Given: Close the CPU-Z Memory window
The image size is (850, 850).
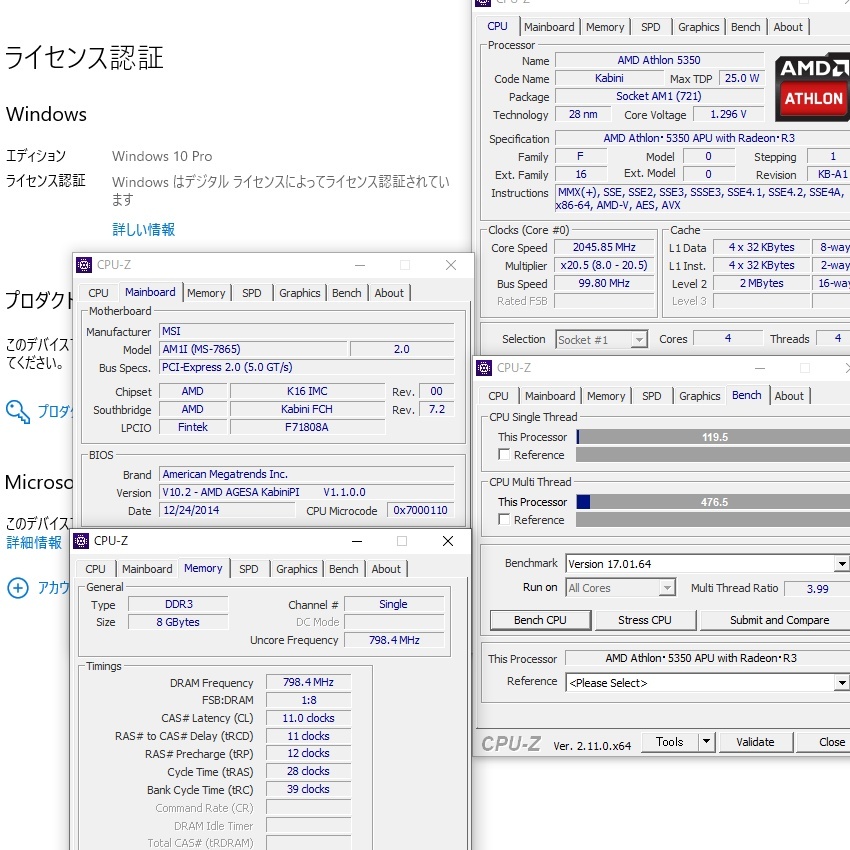Looking at the screenshot, I should pyautogui.click(x=447, y=541).
